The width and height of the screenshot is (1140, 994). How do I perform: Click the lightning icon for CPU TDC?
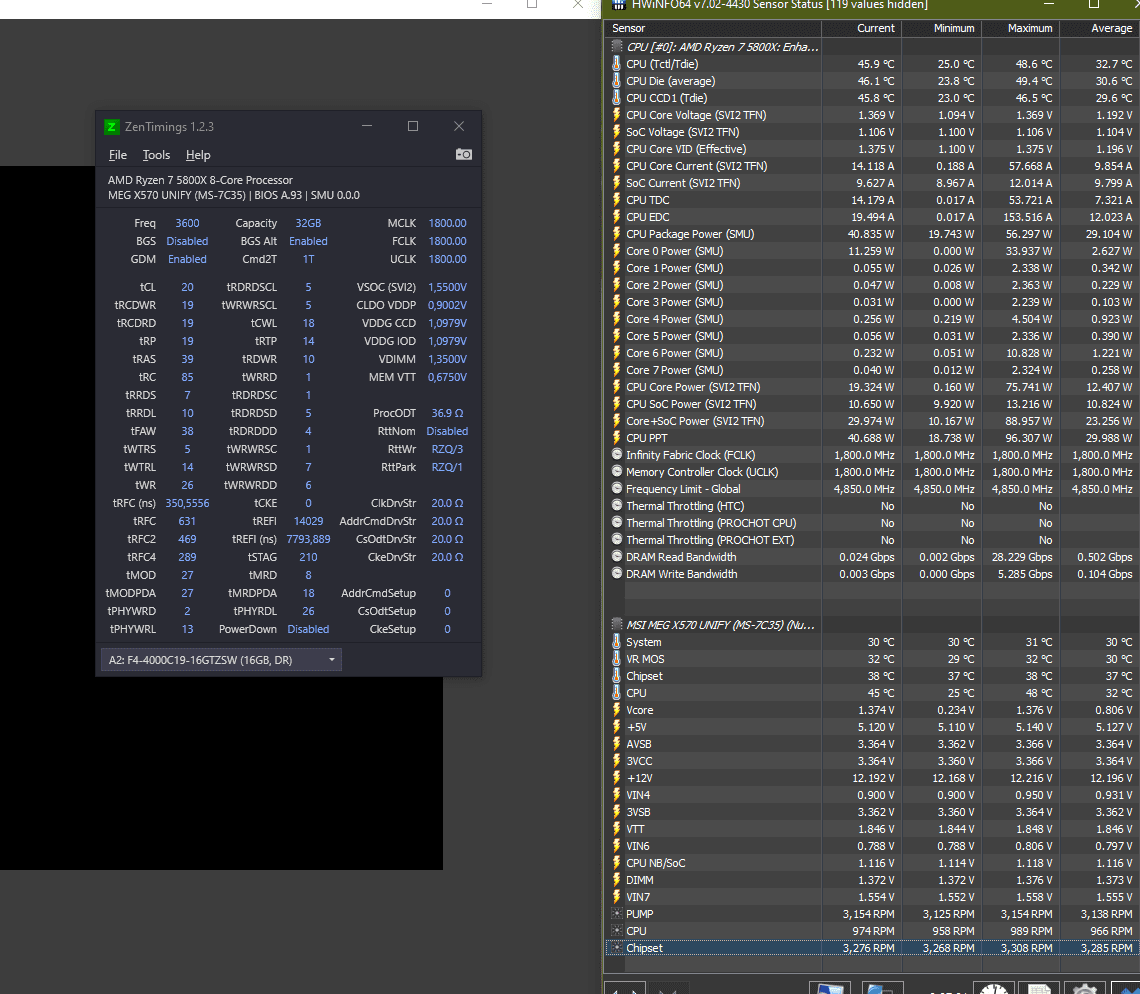click(617, 200)
